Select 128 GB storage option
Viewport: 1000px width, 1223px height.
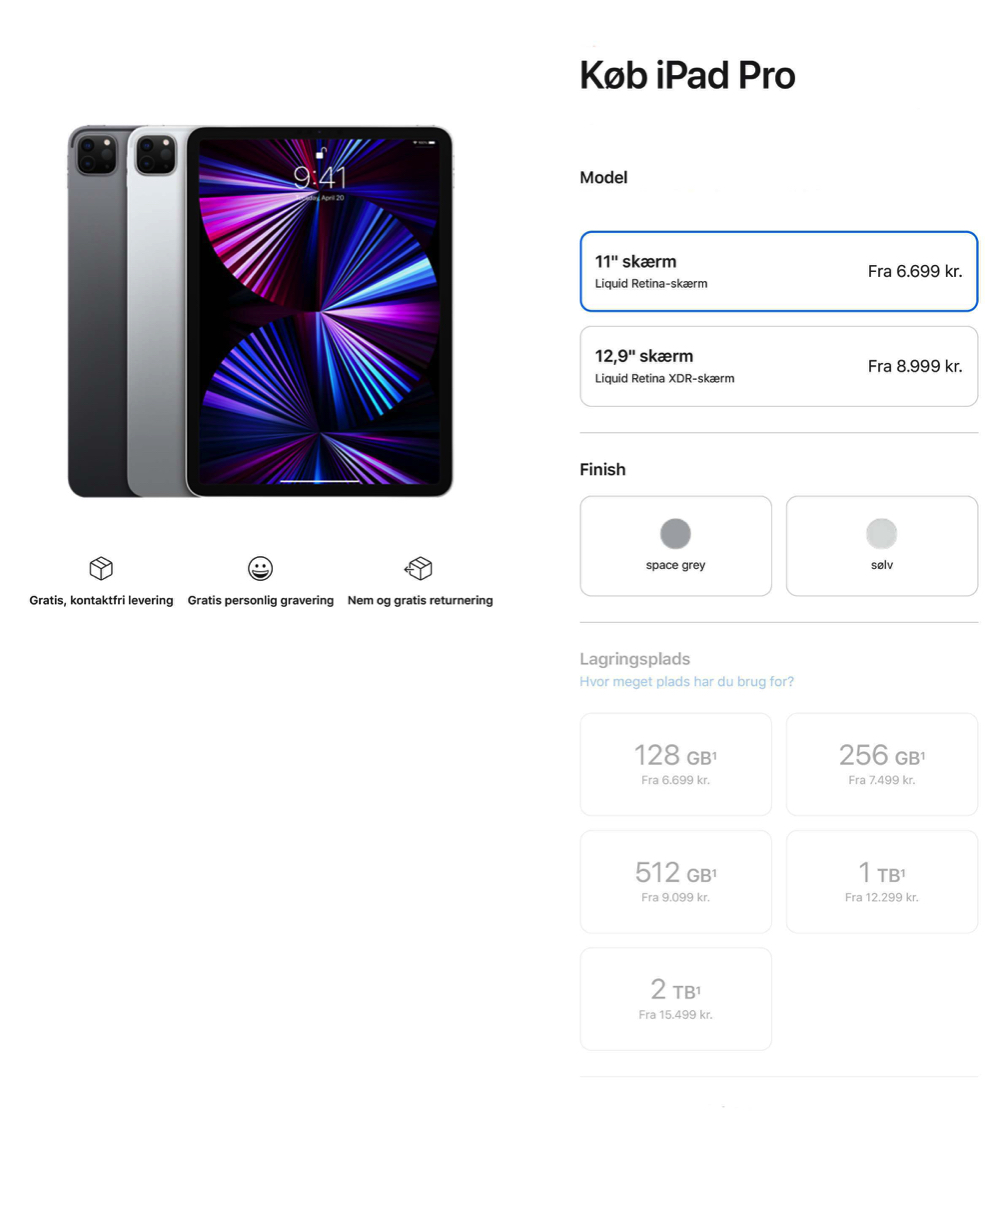pos(676,764)
